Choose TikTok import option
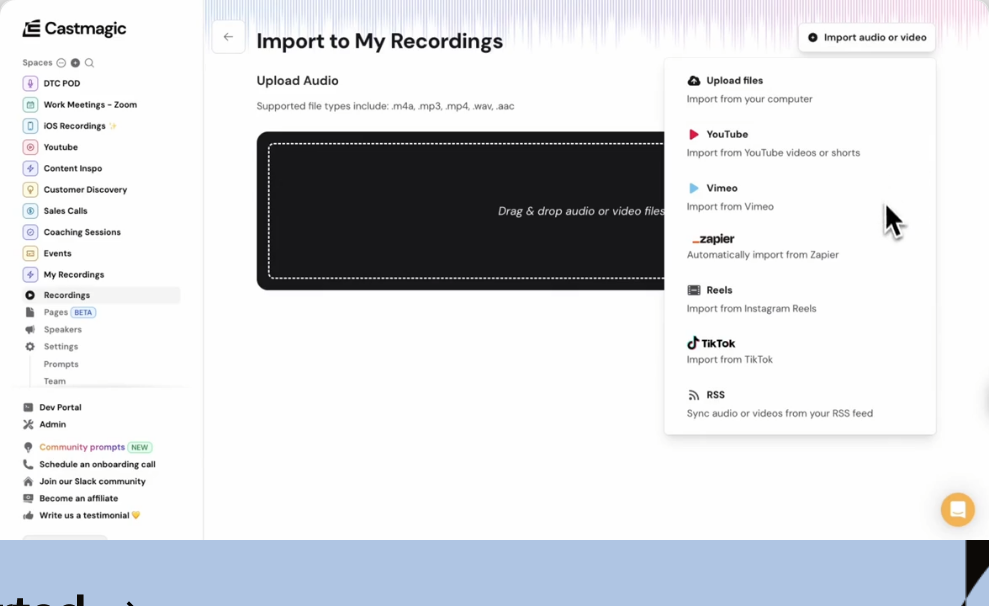 tap(799, 351)
